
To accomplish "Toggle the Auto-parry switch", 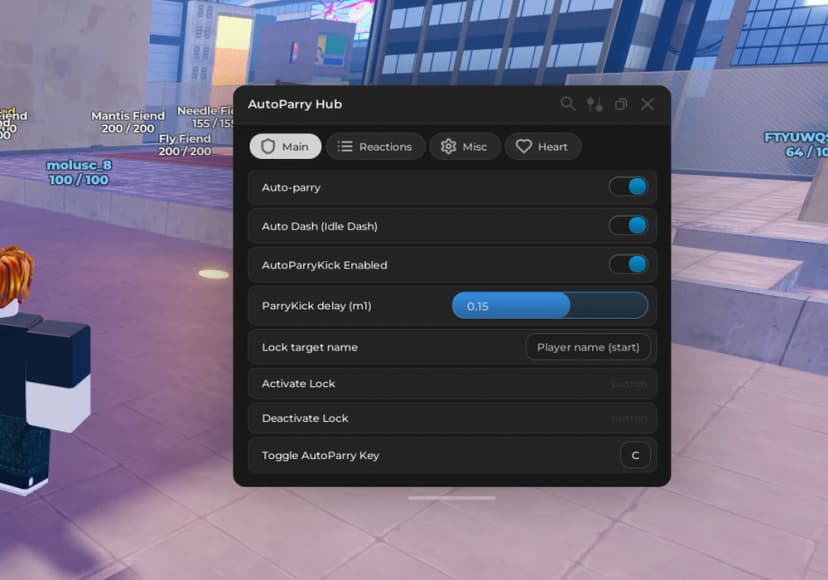I will click(628, 186).
